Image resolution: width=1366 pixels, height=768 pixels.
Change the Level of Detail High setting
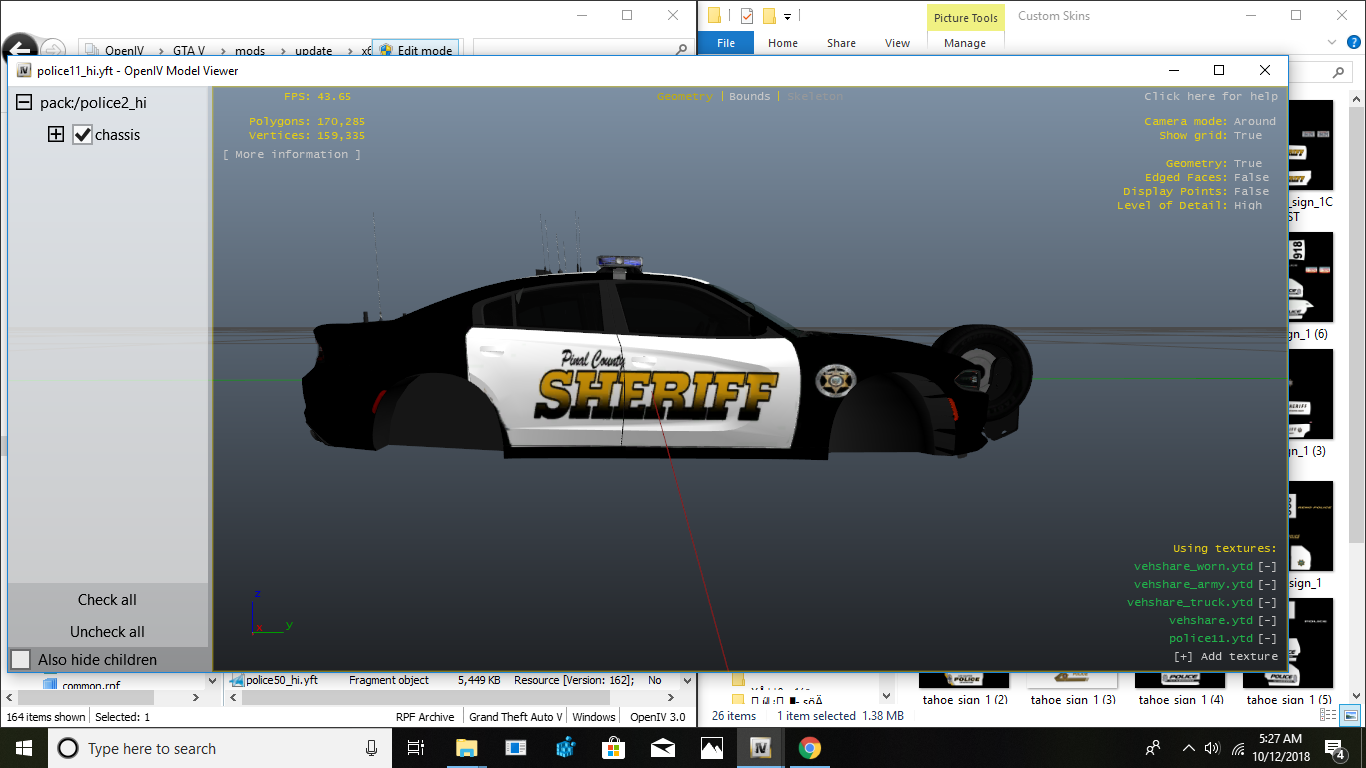coord(1248,206)
